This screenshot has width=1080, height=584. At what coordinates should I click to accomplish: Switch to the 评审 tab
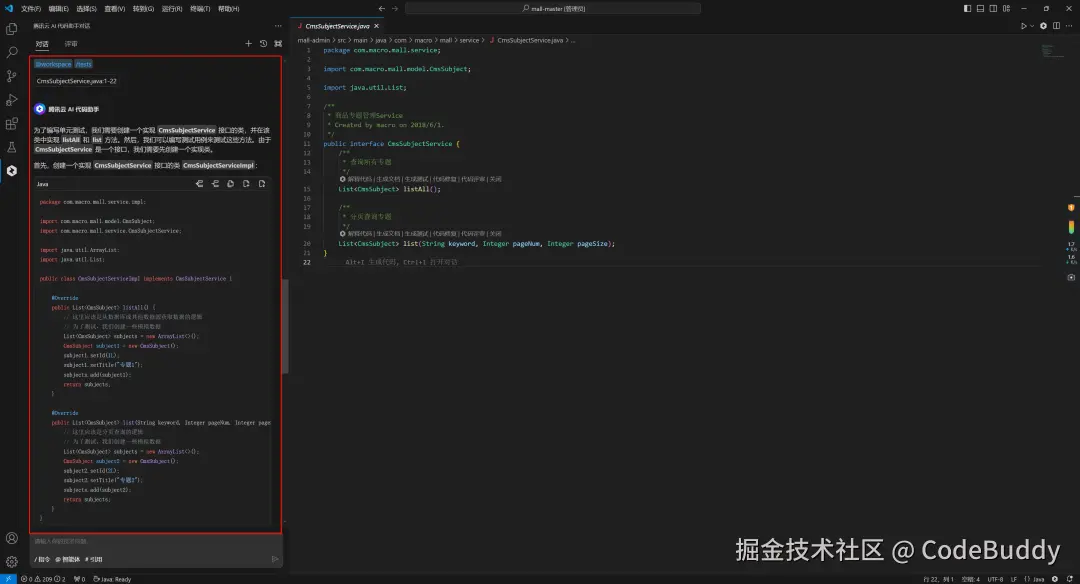click(x=71, y=44)
